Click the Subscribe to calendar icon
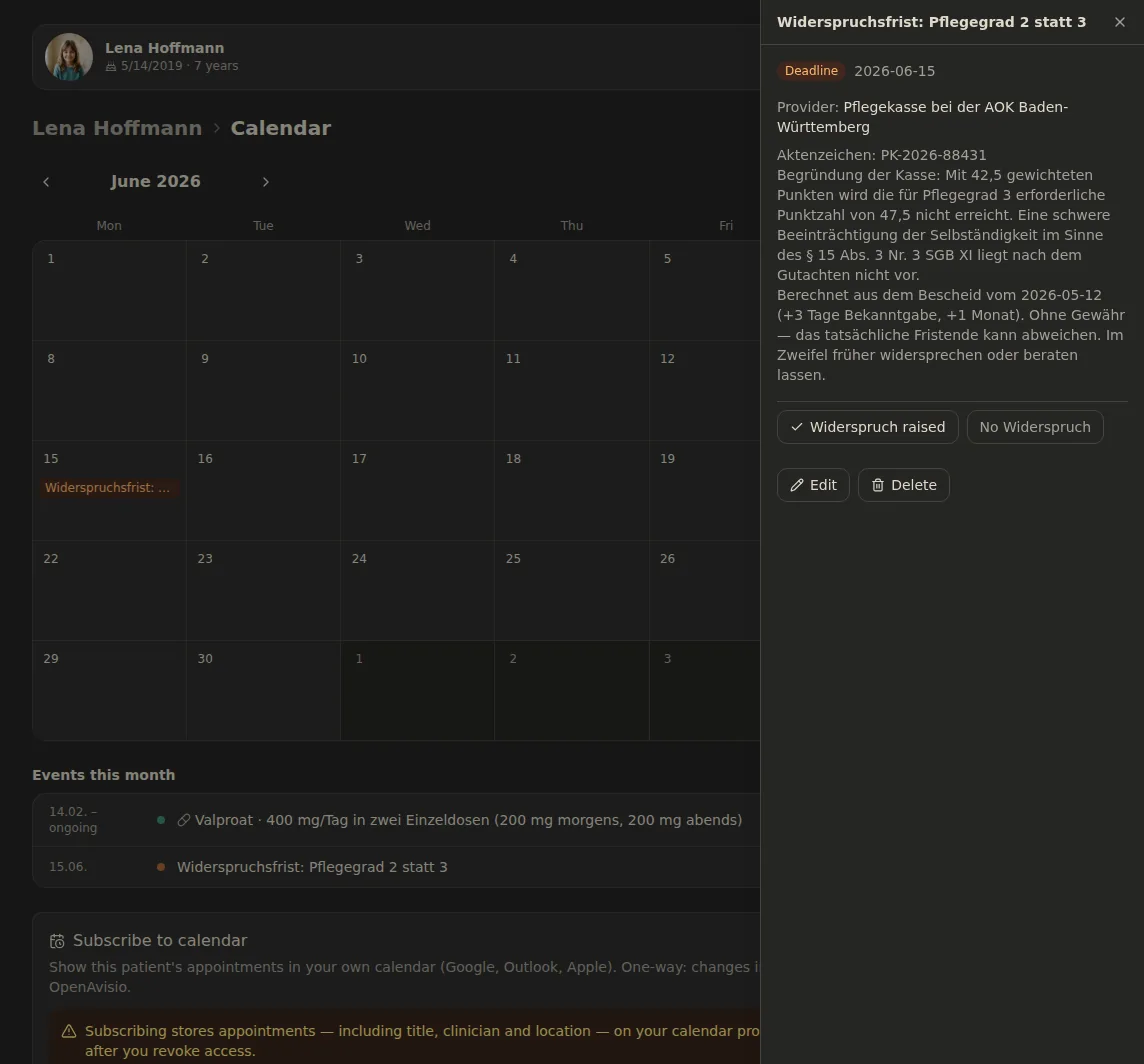The height and width of the screenshot is (1064, 1144). tap(57, 941)
